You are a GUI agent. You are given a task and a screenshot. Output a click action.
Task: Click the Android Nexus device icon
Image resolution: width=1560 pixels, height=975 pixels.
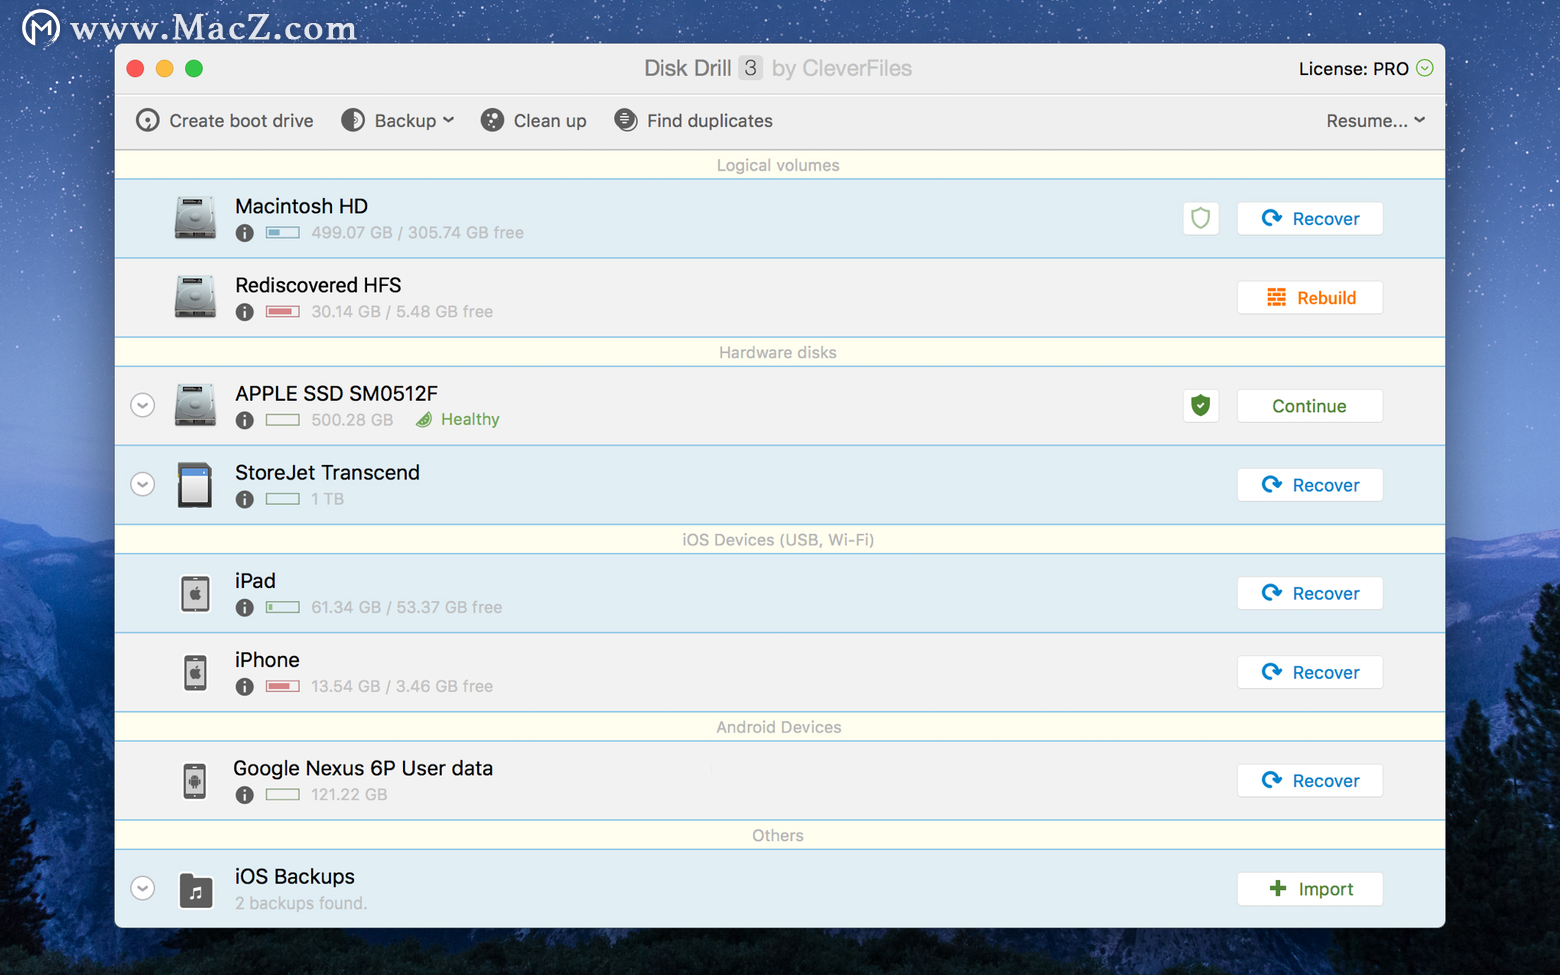tap(195, 781)
